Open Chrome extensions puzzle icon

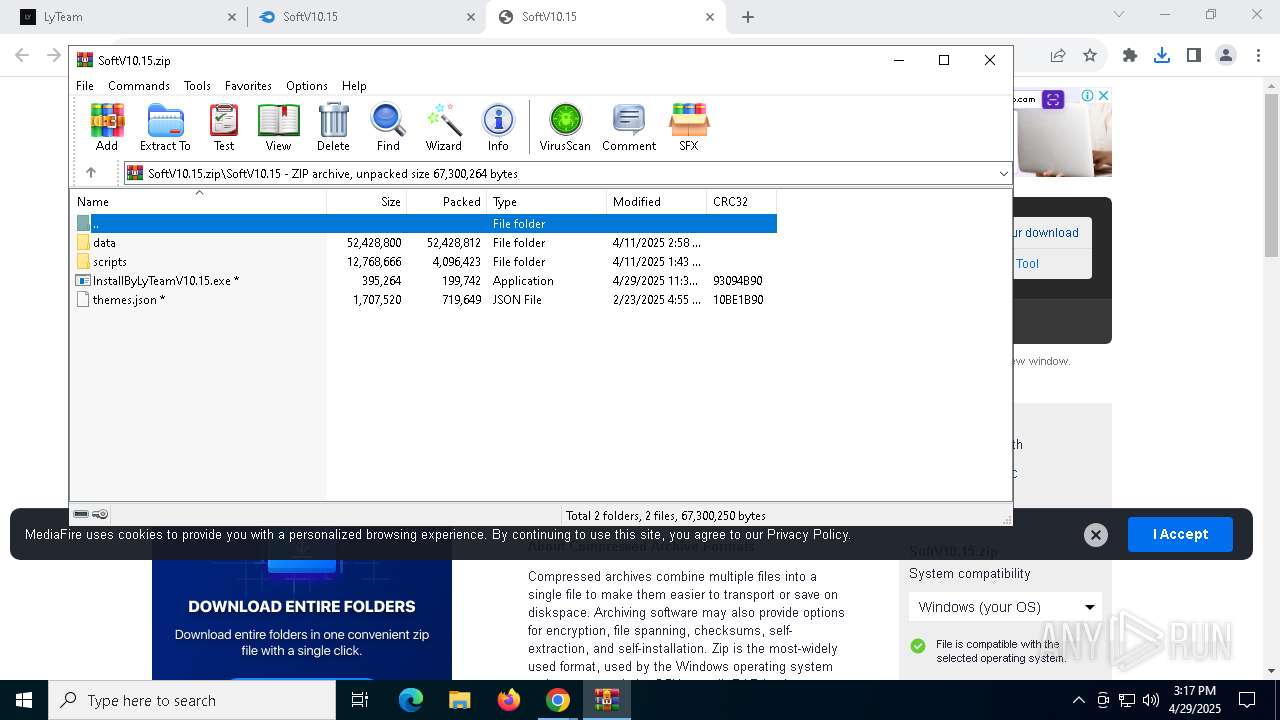[1130, 56]
